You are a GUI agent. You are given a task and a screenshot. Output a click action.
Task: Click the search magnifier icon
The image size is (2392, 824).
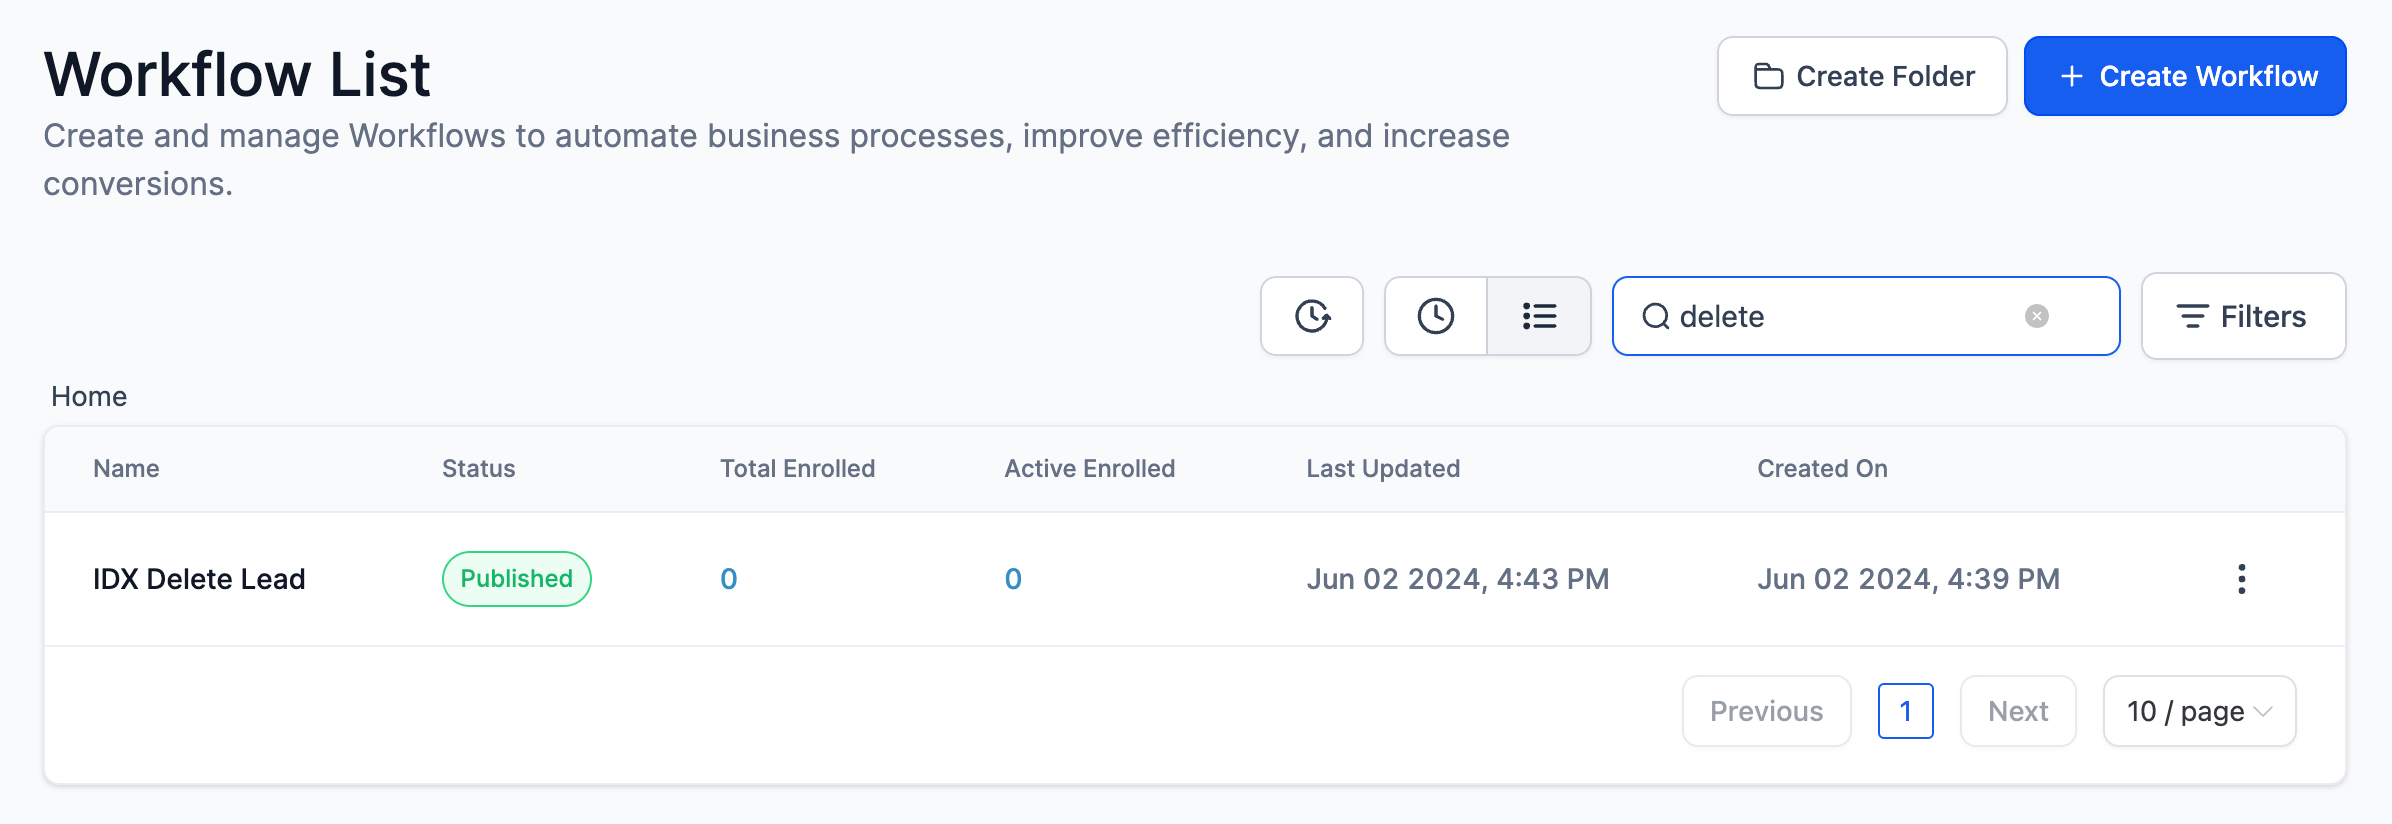click(x=1656, y=316)
